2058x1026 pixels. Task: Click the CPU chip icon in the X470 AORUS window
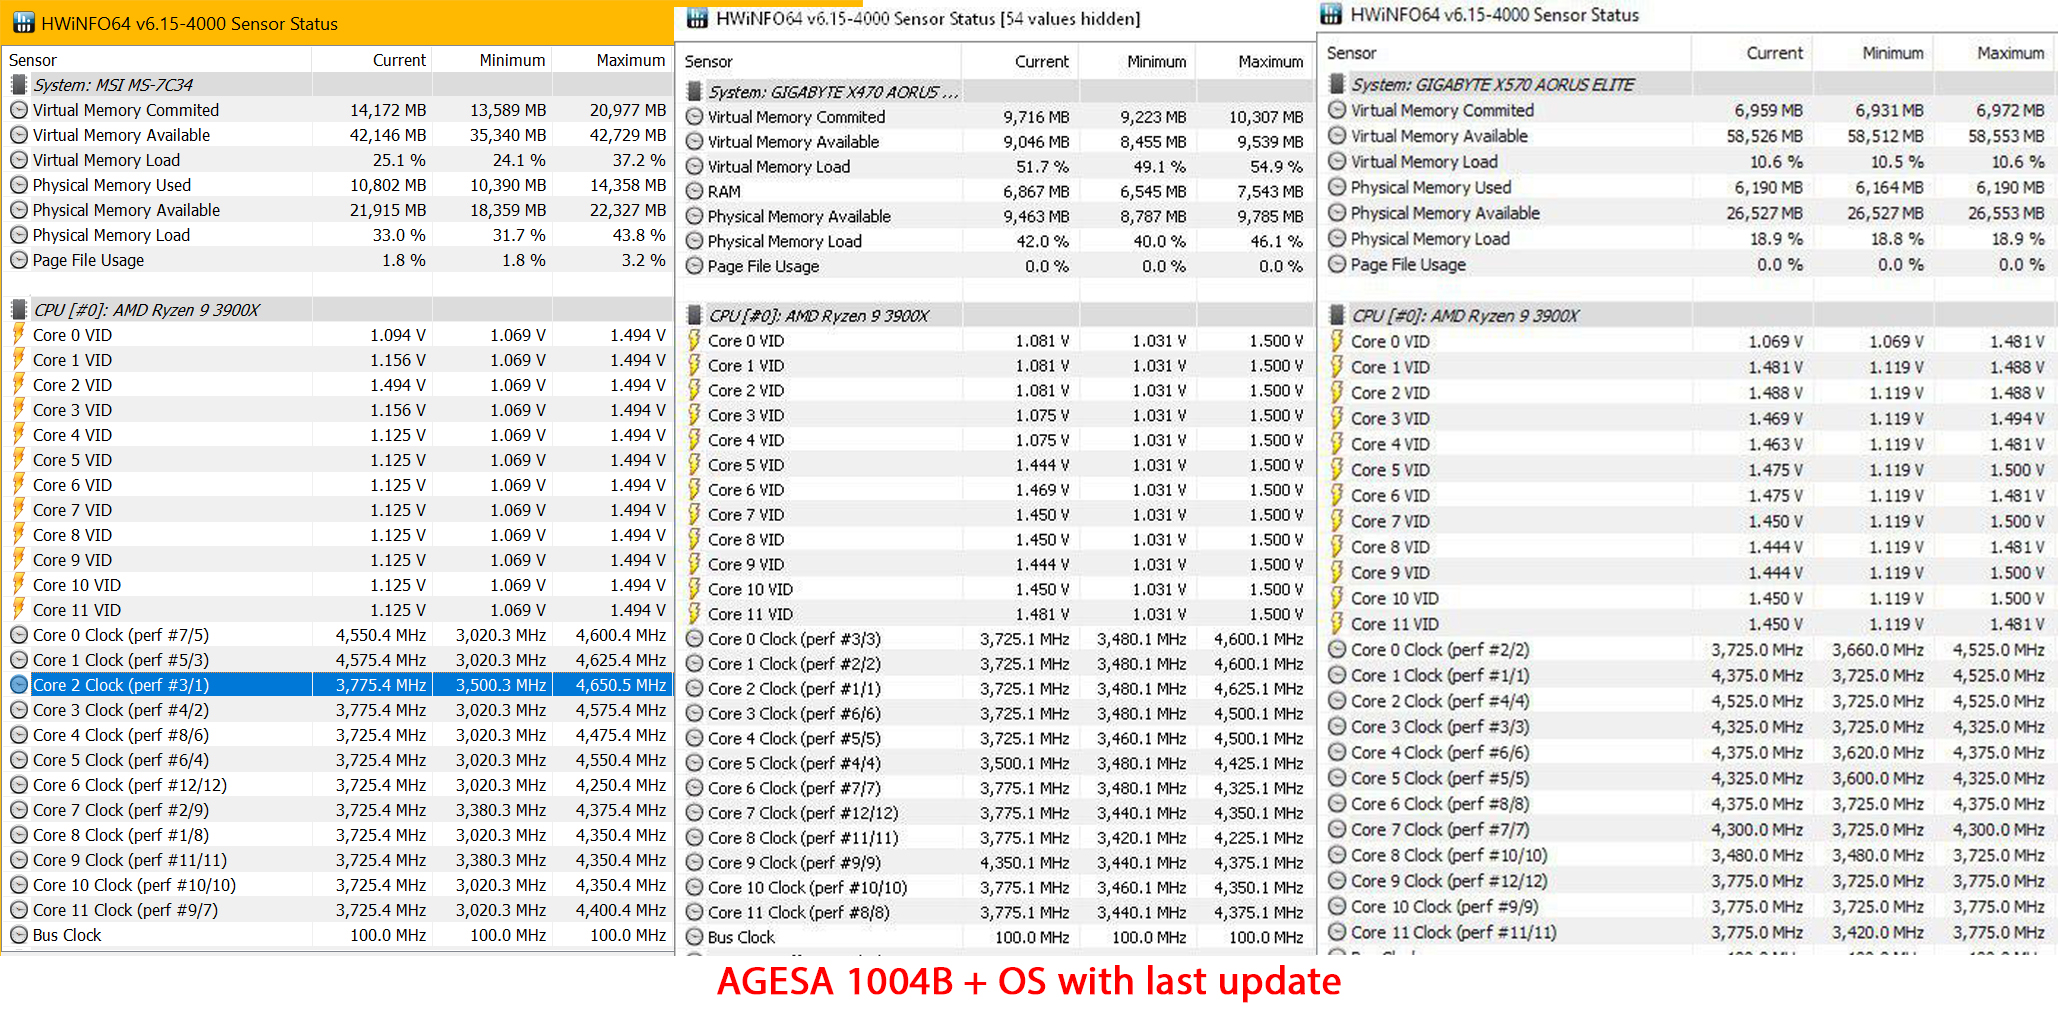[694, 316]
